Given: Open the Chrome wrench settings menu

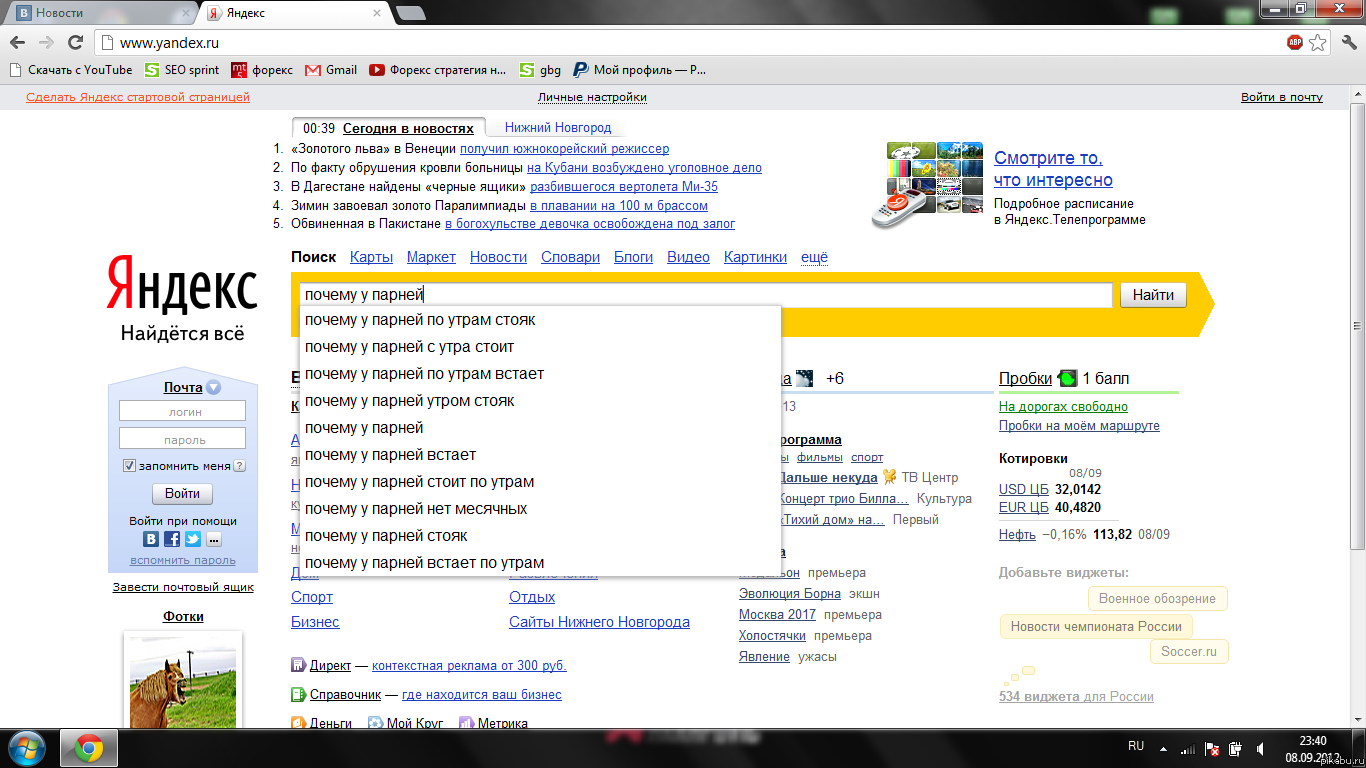Looking at the screenshot, I should coord(1346,43).
